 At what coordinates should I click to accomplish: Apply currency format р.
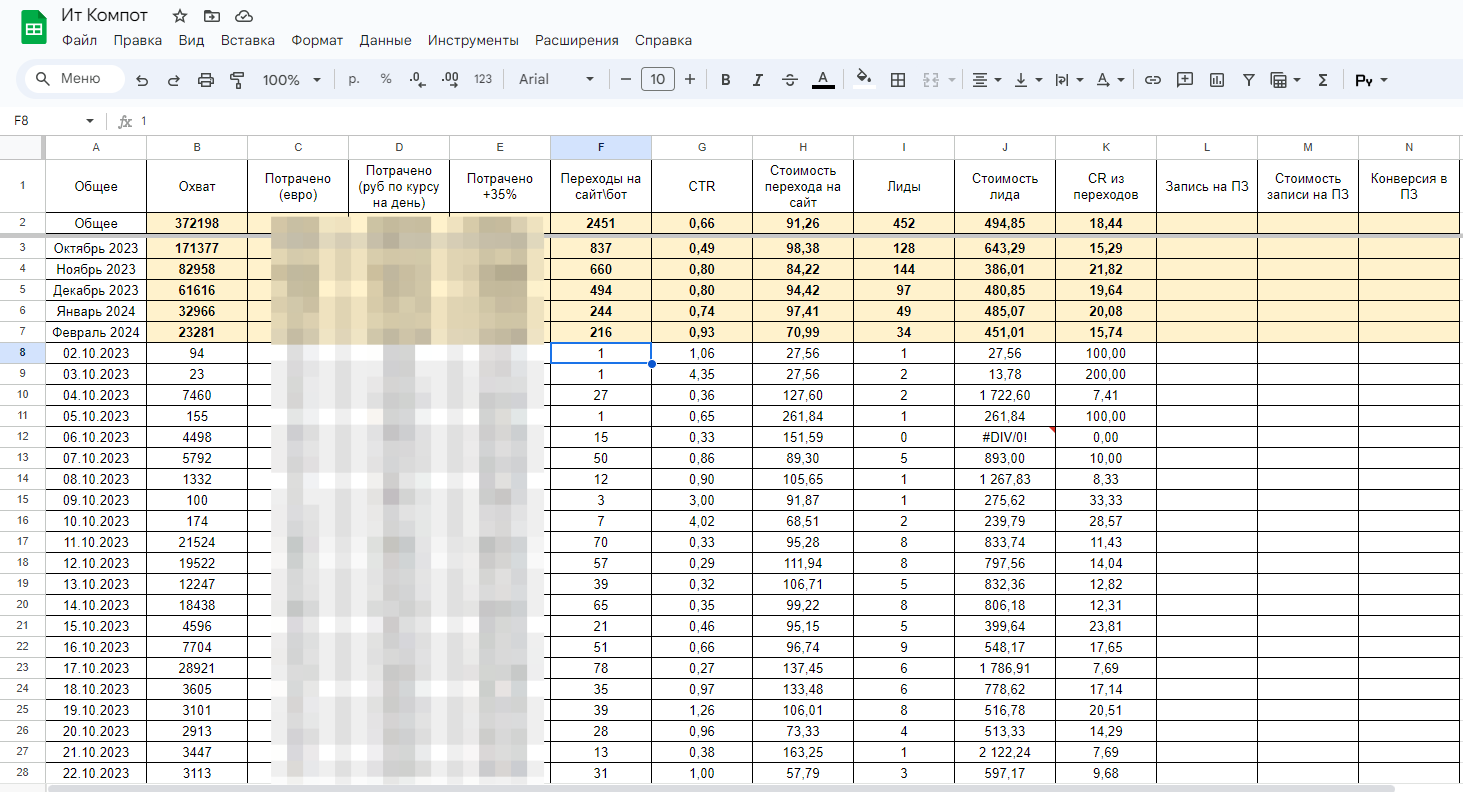tap(354, 80)
